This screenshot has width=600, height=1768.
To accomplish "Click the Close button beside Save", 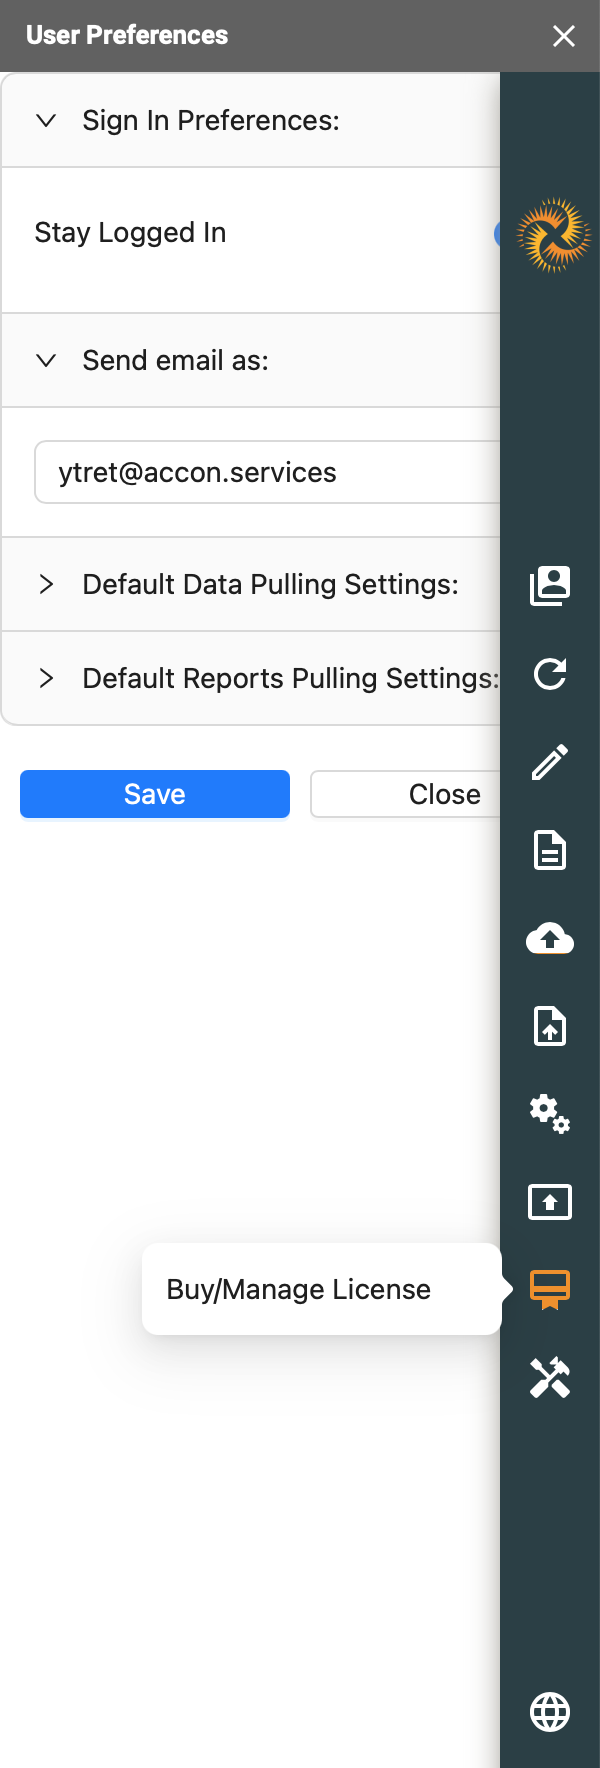I will [x=405, y=794].
